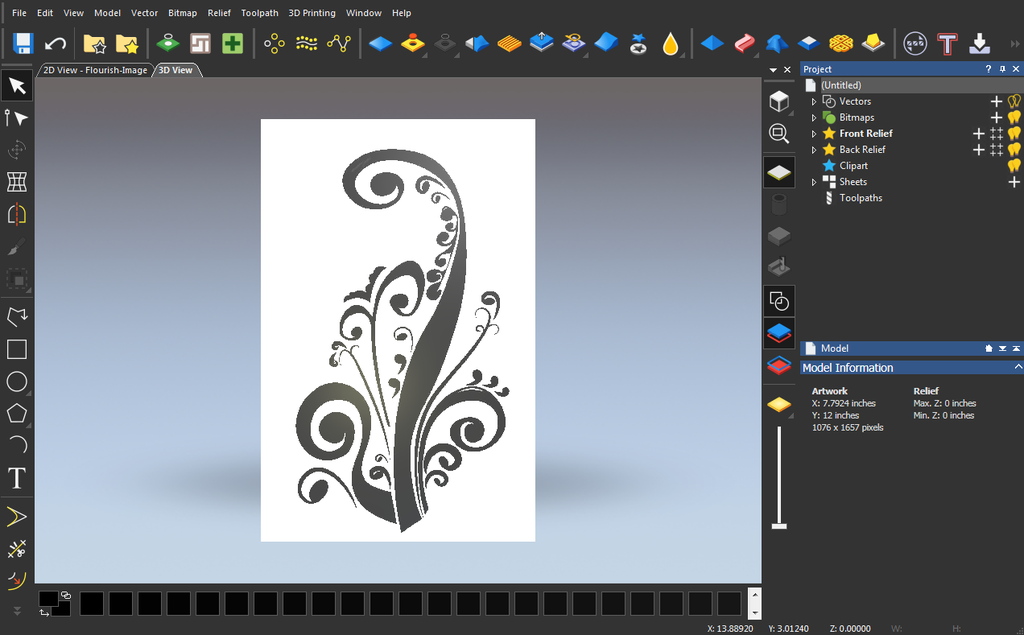Select the Polyline creation tool
The width and height of the screenshot is (1024, 635).
point(16,316)
